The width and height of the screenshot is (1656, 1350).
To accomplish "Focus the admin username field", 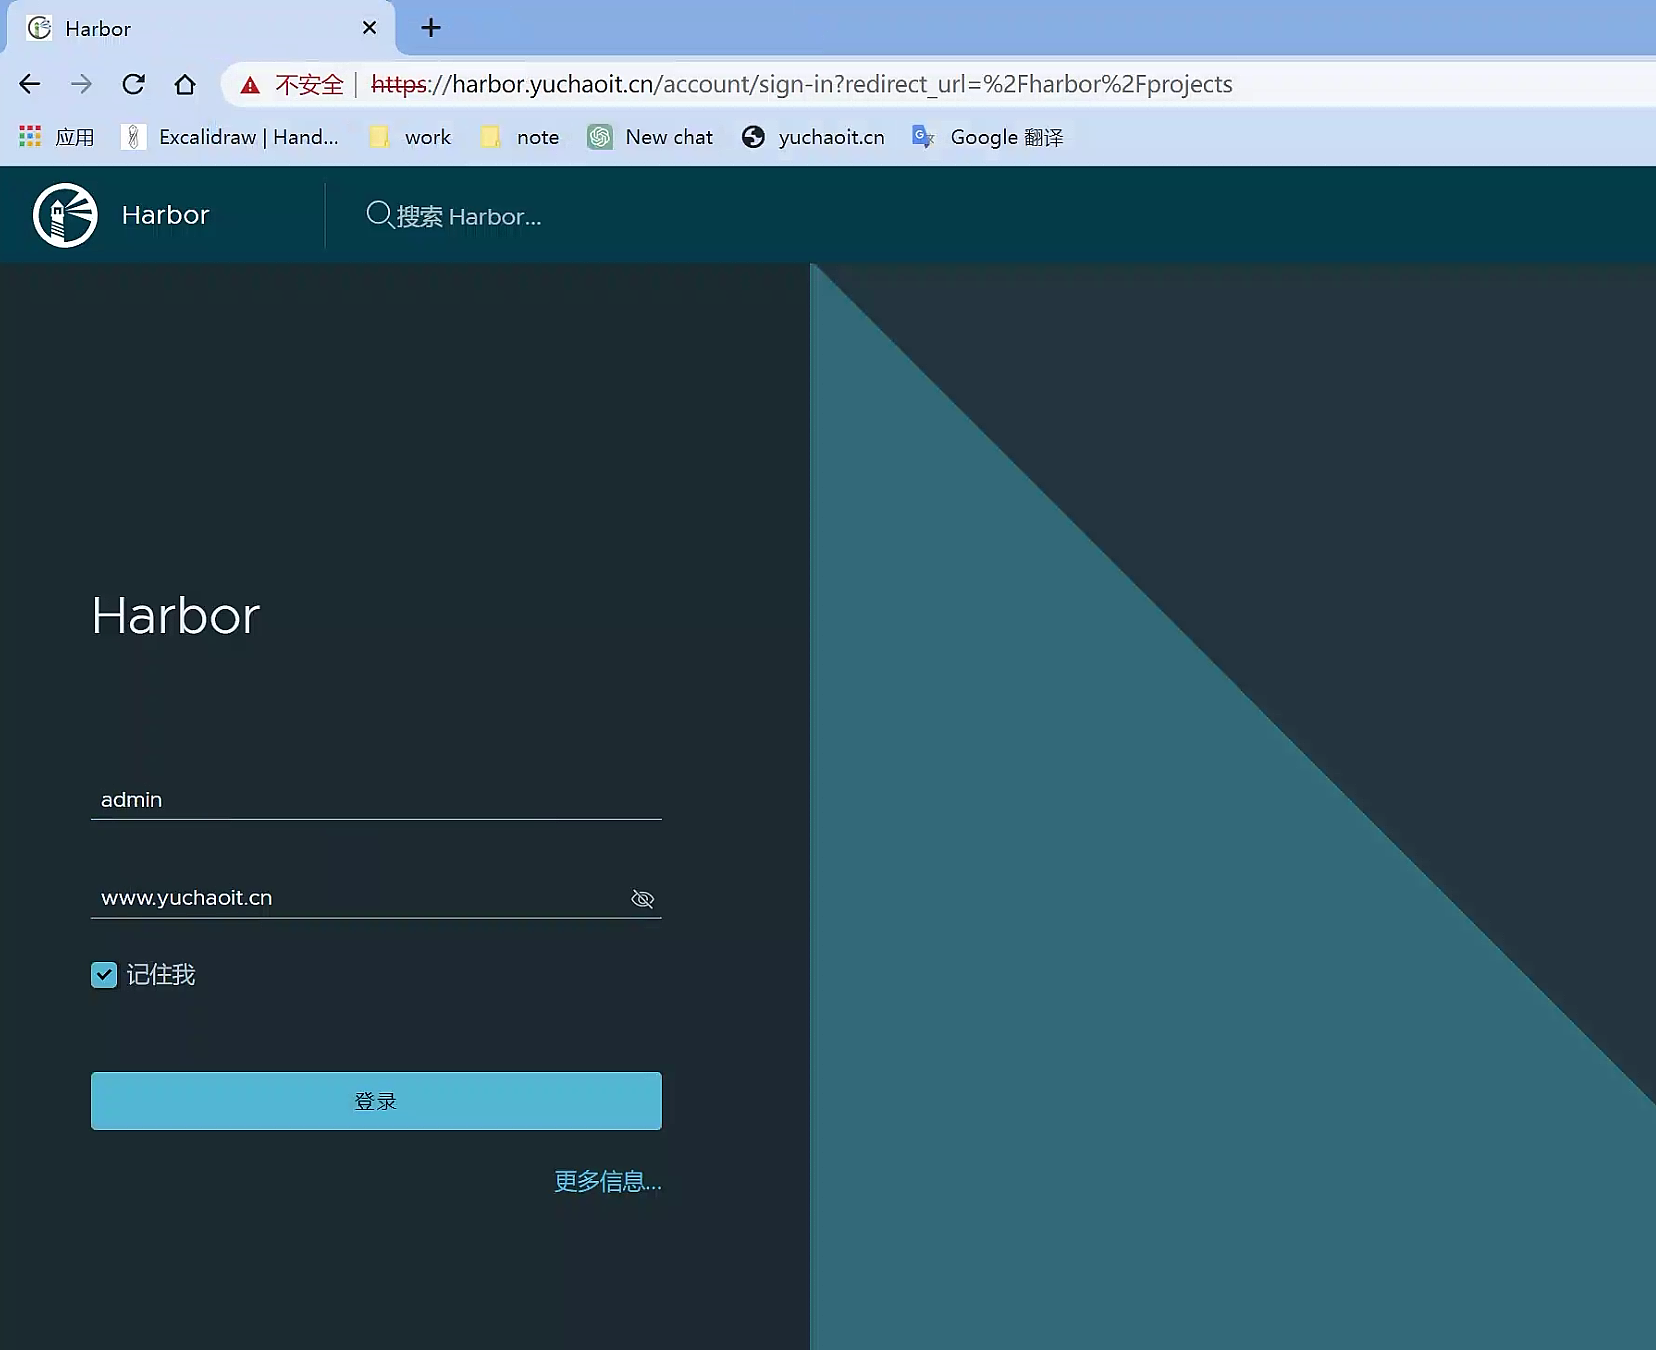I will click(x=375, y=800).
